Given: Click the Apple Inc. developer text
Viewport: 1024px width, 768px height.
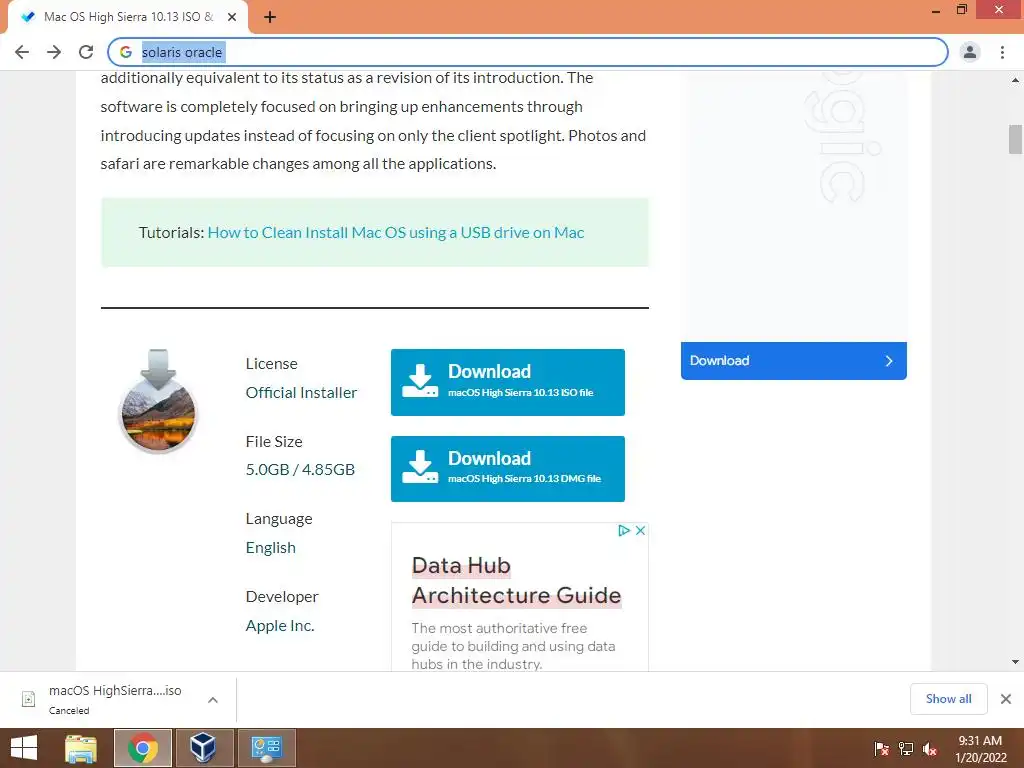Looking at the screenshot, I should pyautogui.click(x=280, y=626).
